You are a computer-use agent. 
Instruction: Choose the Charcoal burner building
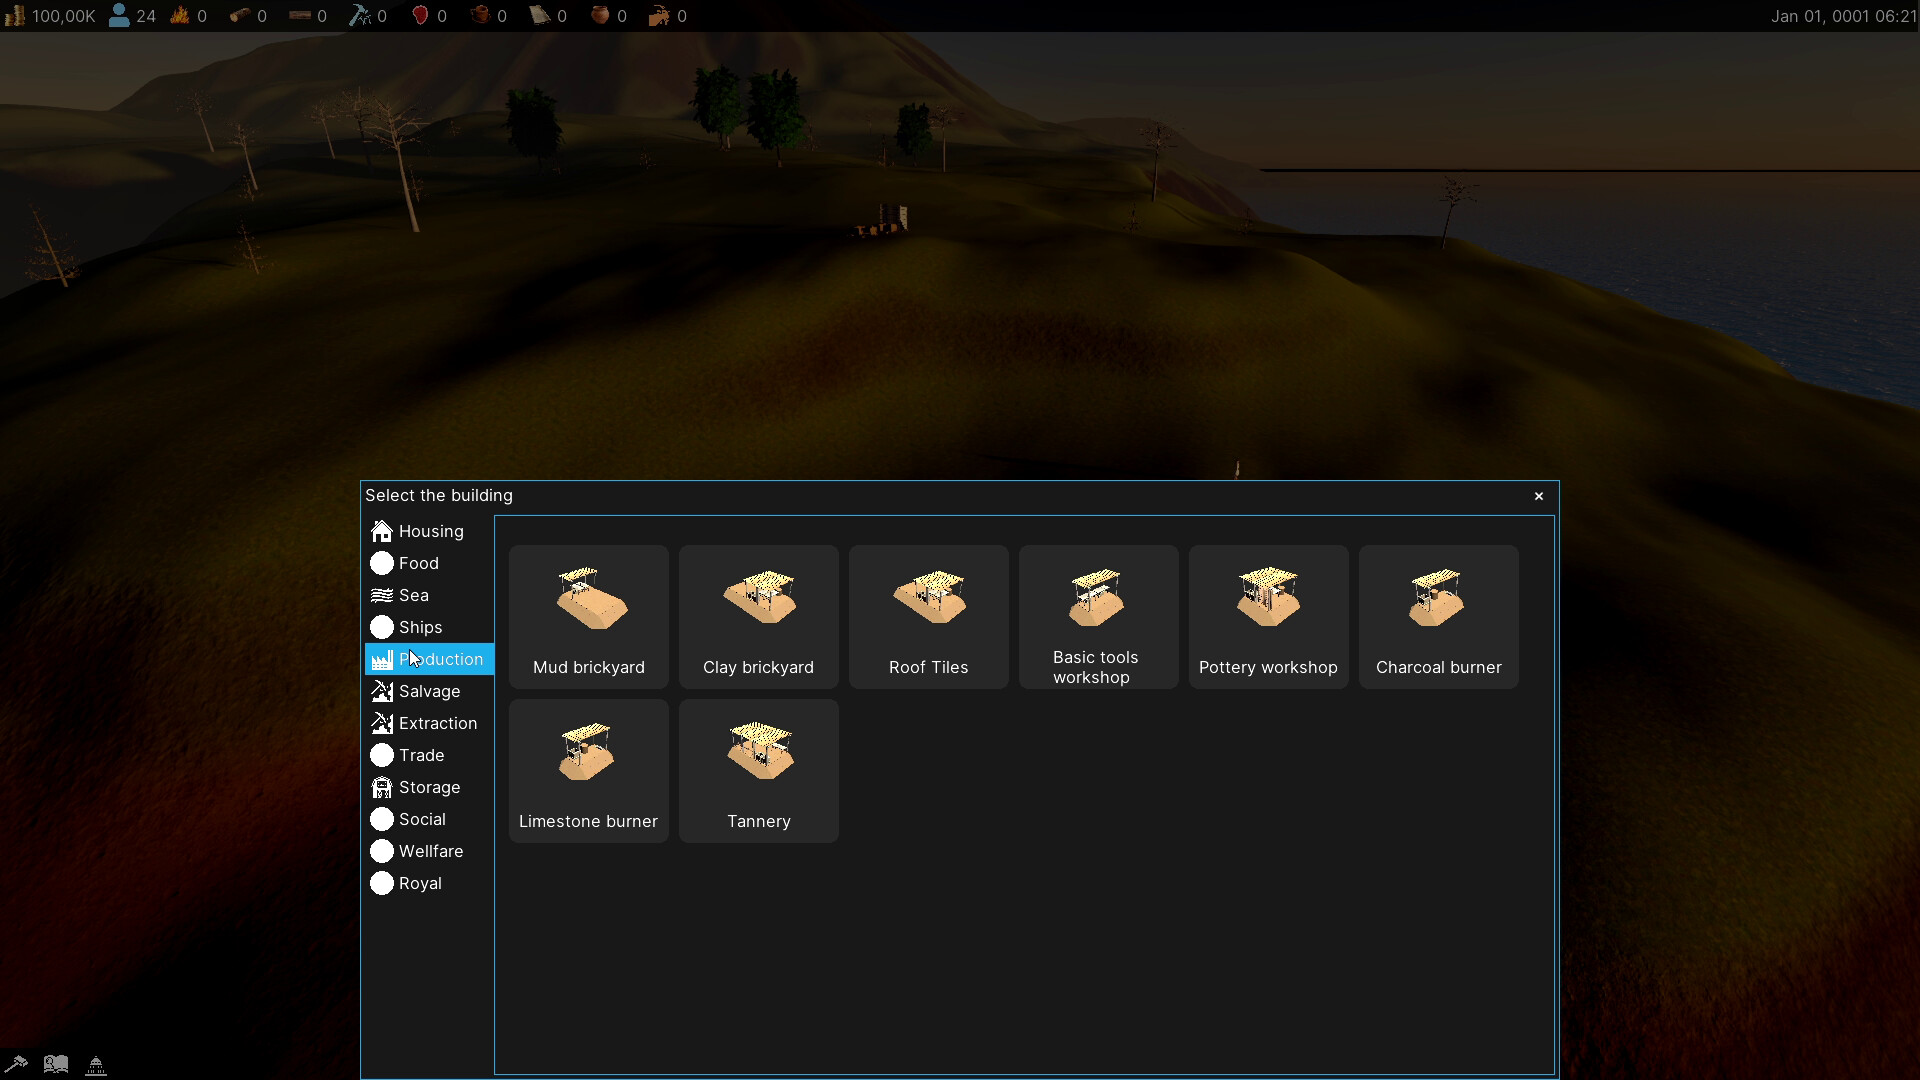click(1439, 617)
